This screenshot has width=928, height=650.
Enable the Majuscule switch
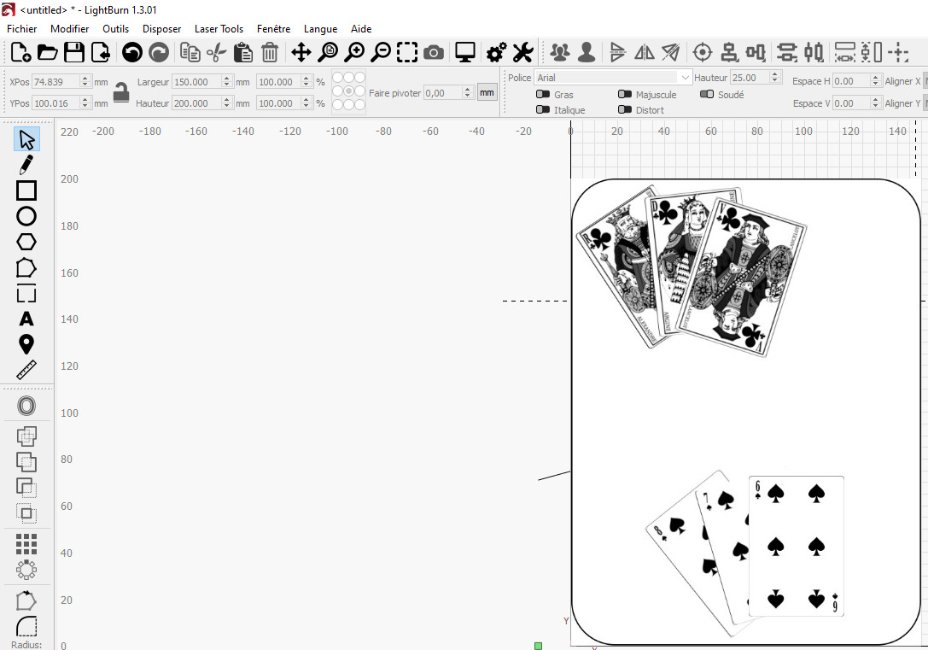pos(624,94)
